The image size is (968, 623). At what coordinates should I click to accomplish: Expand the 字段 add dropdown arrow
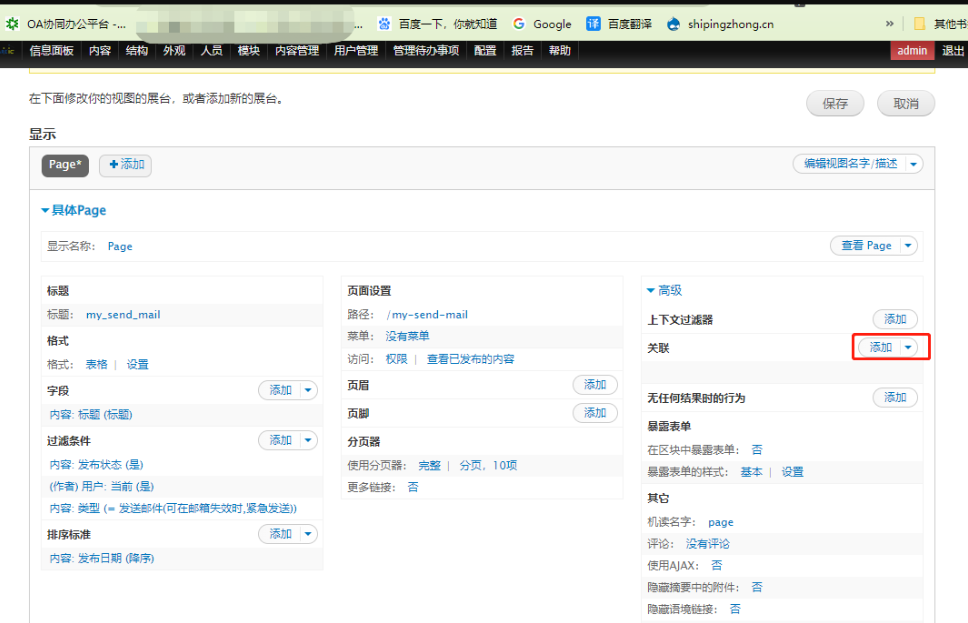pos(308,390)
